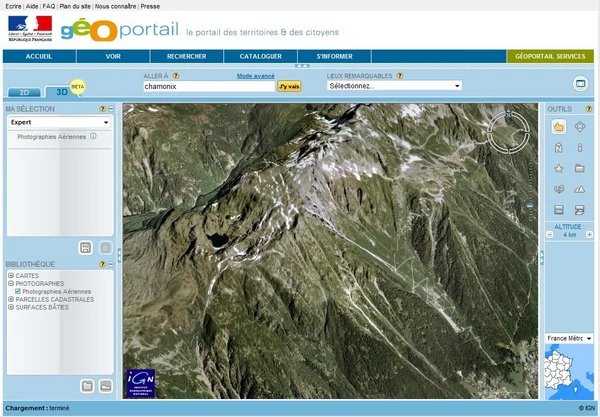Click the chamonix search input field
600x417 pixels.
click(x=209, y=86)
